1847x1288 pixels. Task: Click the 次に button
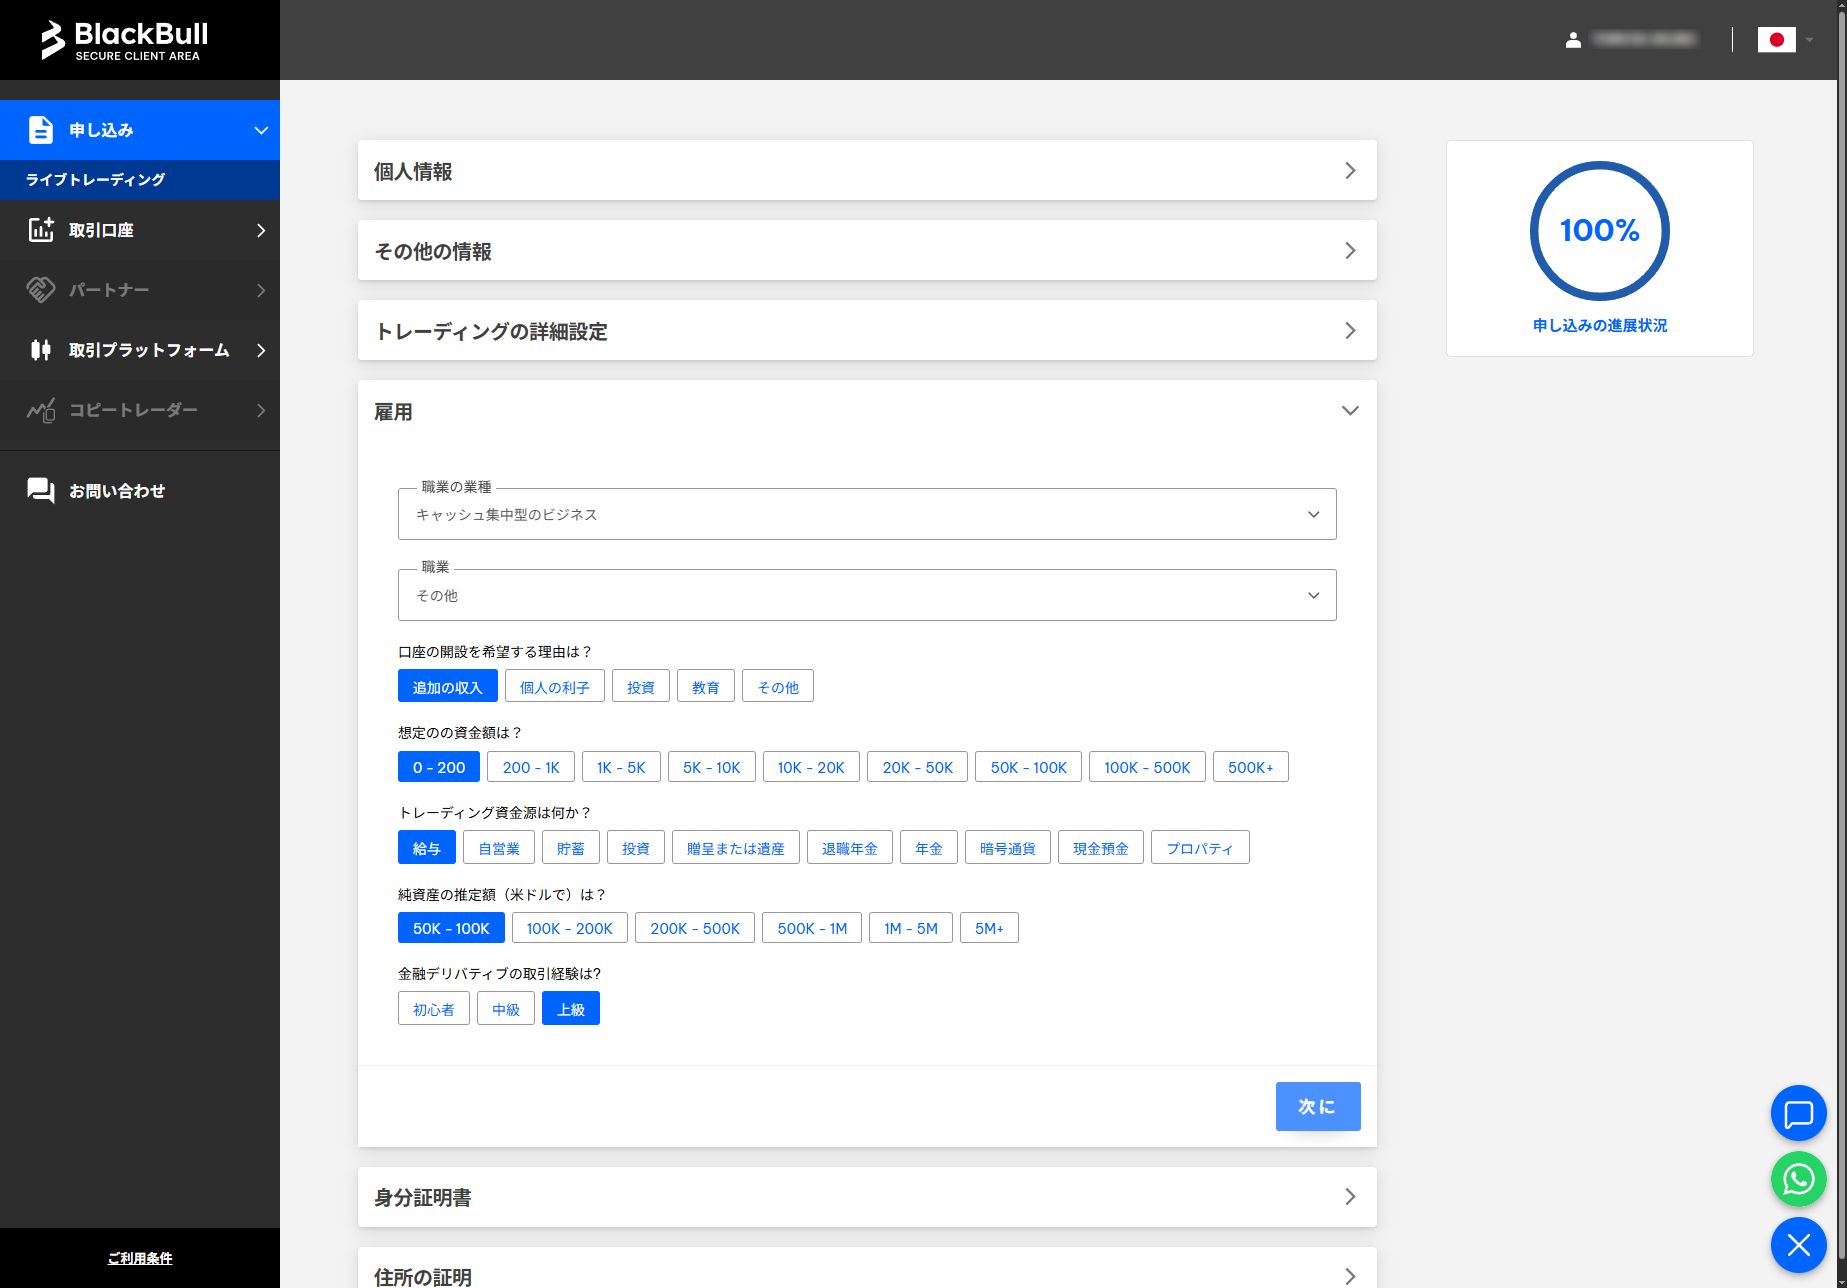[1317, 1106]
